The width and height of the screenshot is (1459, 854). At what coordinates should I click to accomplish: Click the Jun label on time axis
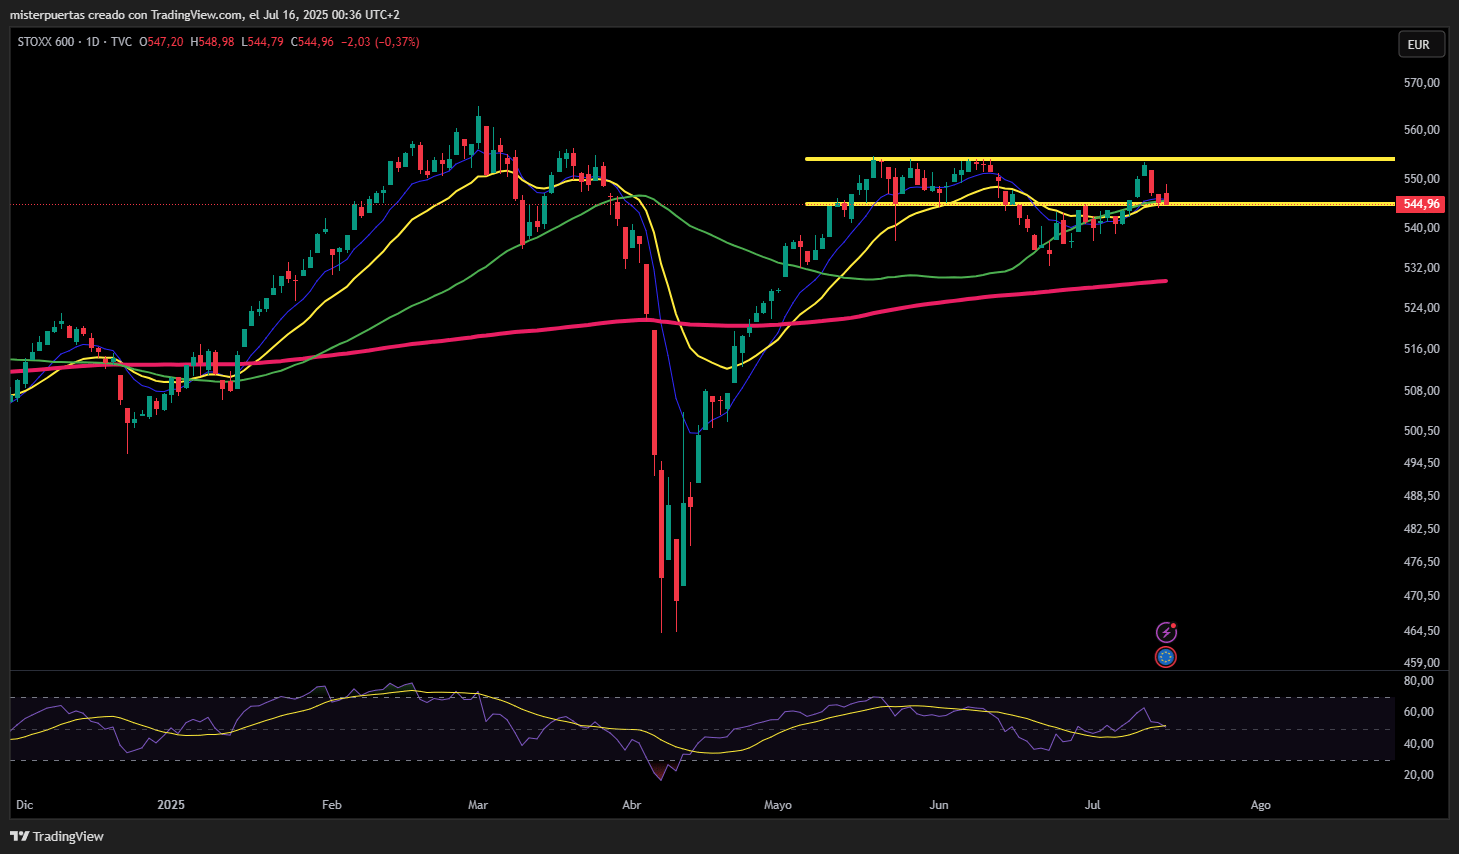point(938,805)
